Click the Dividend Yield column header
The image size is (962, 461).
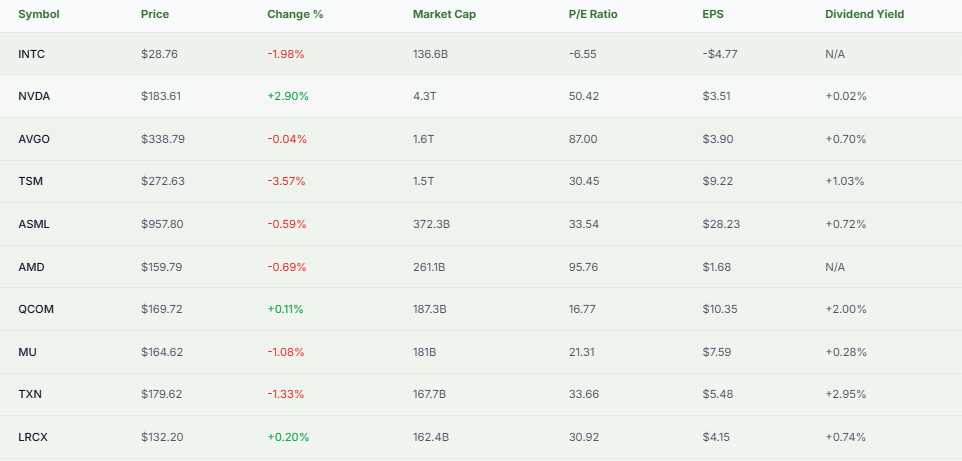click(865, 15)
